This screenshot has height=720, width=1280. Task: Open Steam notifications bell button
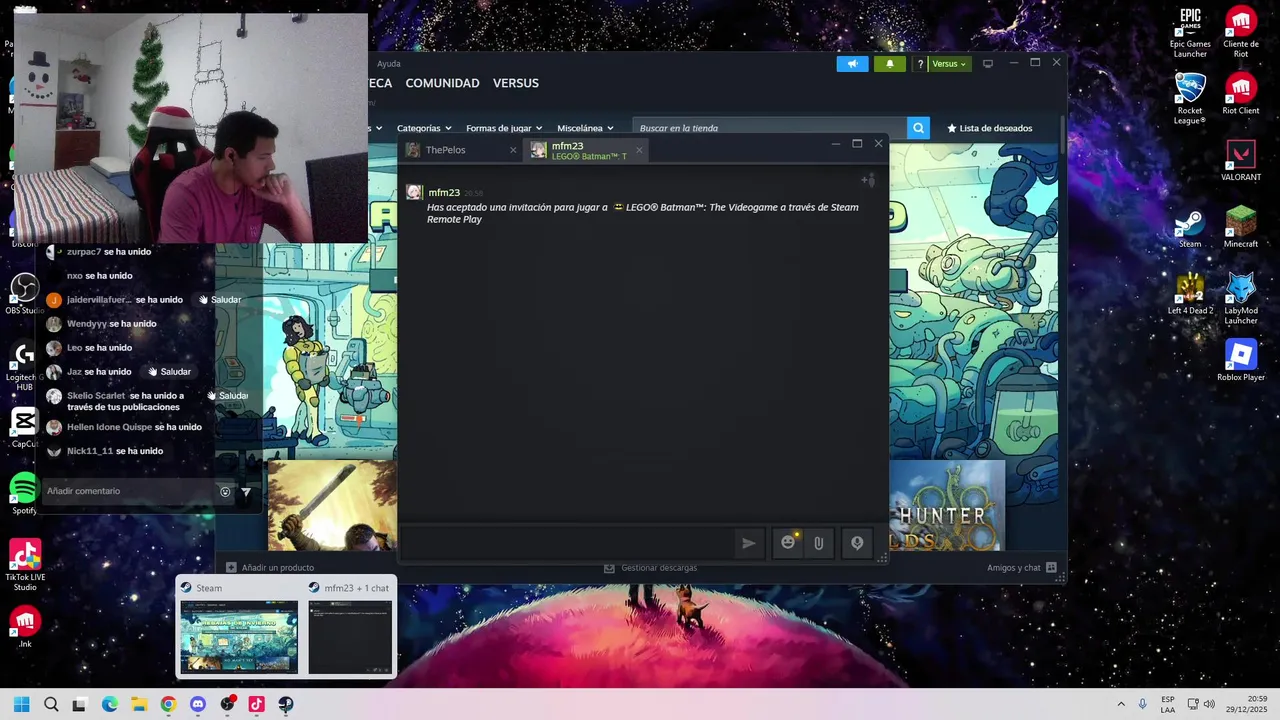pyautogui.click(x=890, y=64)
